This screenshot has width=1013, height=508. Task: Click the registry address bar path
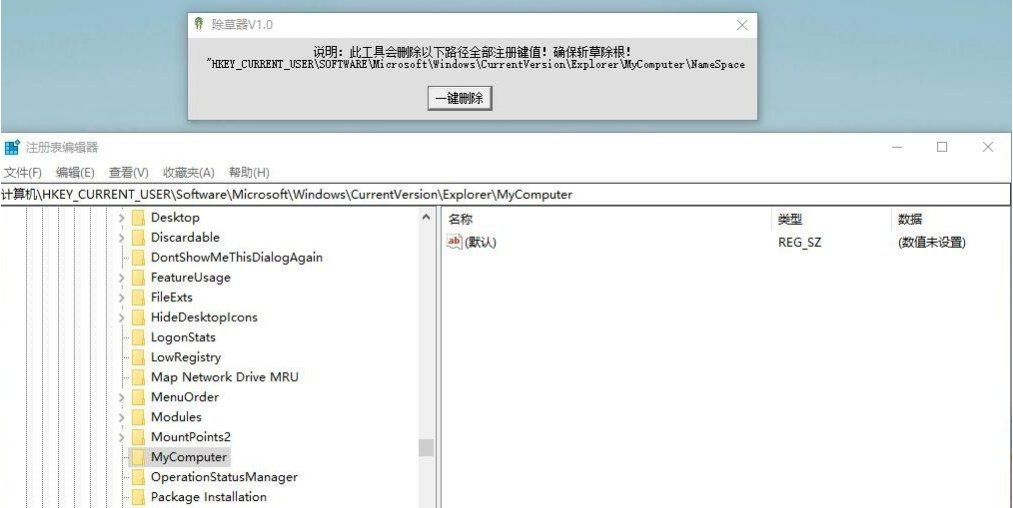[x=506, y=195]
